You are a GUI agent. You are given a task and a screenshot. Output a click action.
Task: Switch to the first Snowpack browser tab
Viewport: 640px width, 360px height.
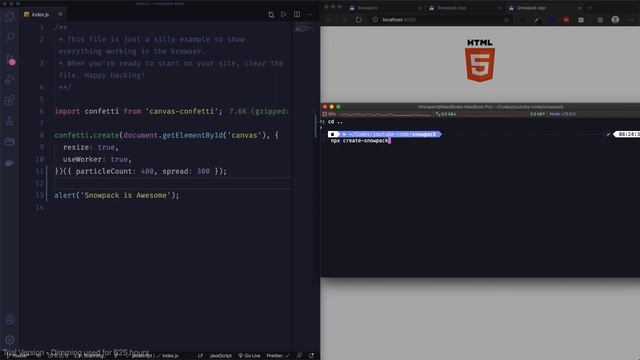point(384,8)
